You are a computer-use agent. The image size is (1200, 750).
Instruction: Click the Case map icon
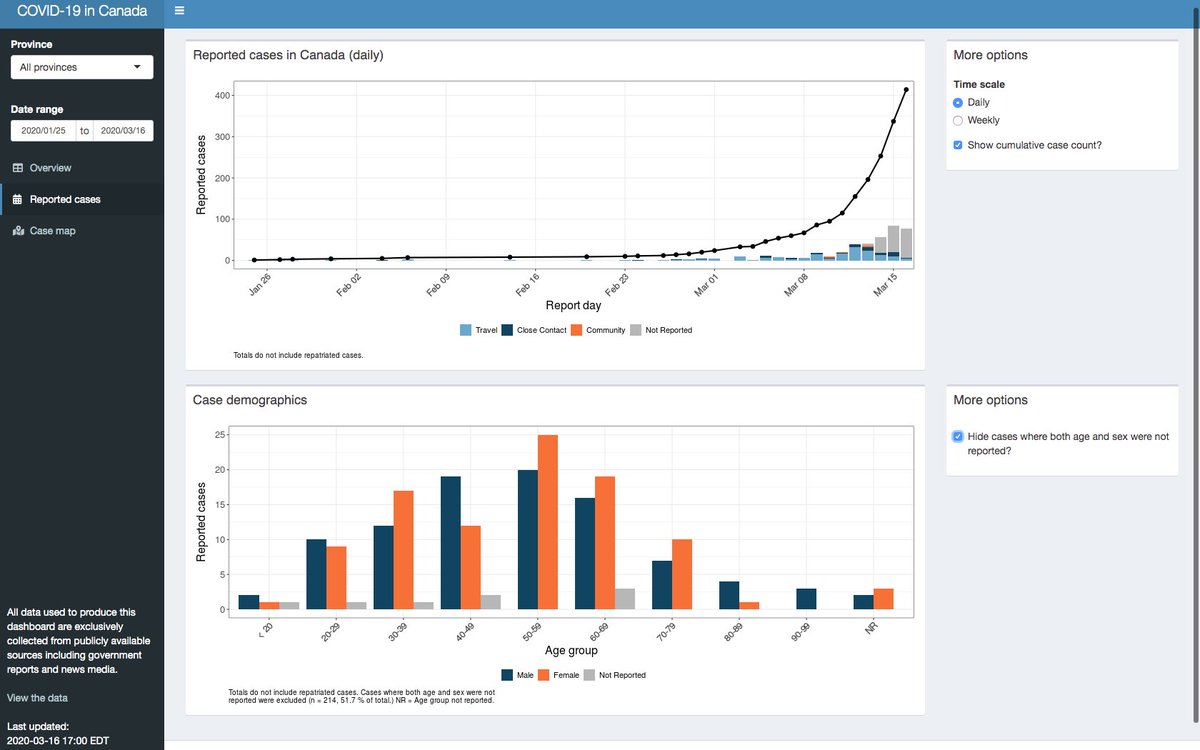coord(17,231)
